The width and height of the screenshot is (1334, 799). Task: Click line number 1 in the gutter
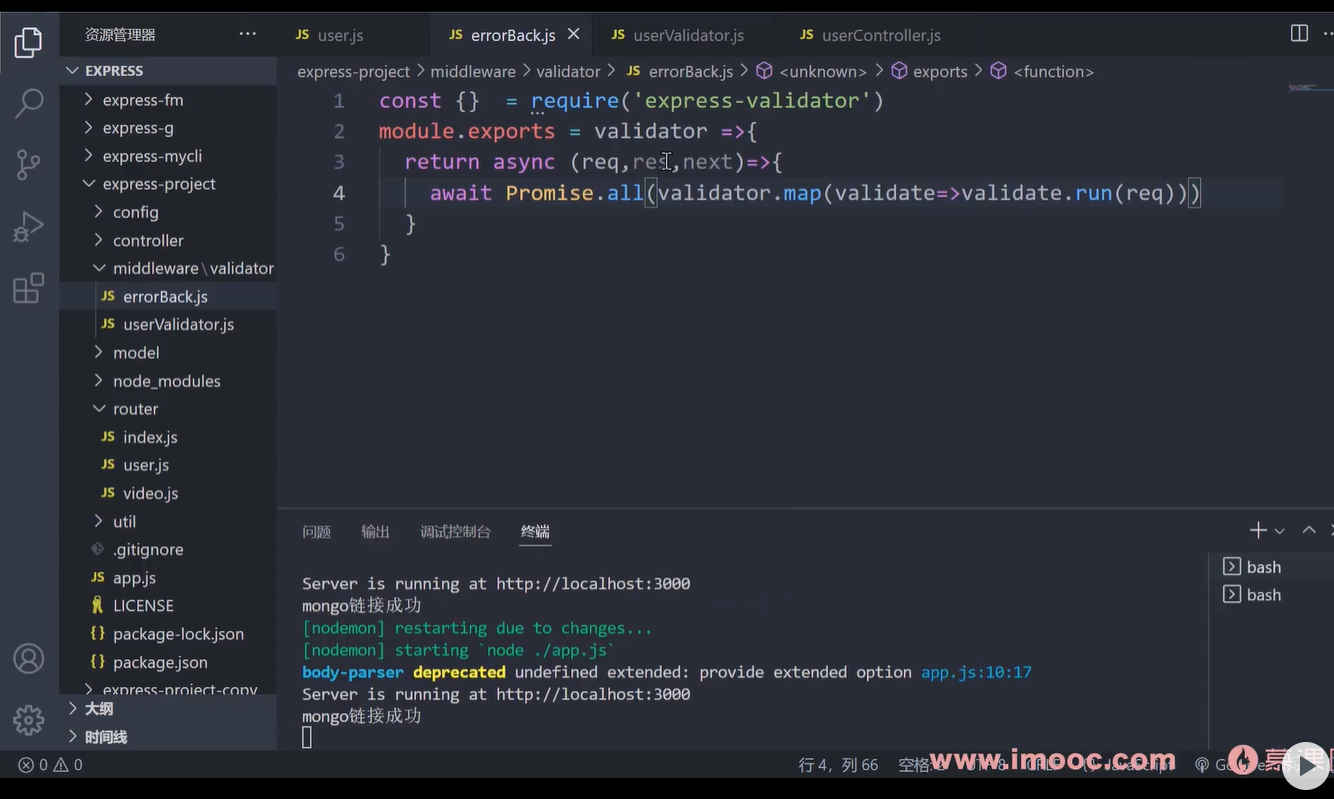[339, 101]
